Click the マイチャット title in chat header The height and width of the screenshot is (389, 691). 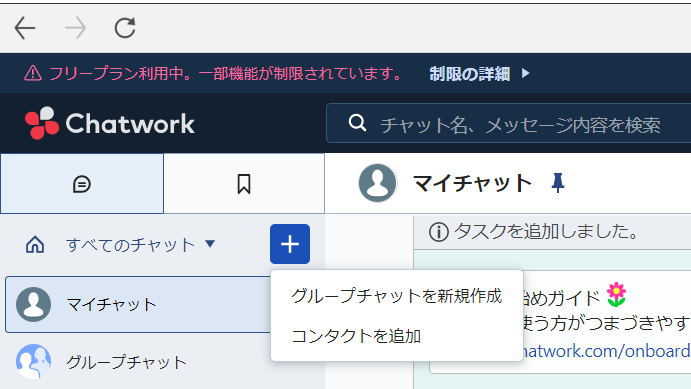pyautogui.click(x=472, y=183)
